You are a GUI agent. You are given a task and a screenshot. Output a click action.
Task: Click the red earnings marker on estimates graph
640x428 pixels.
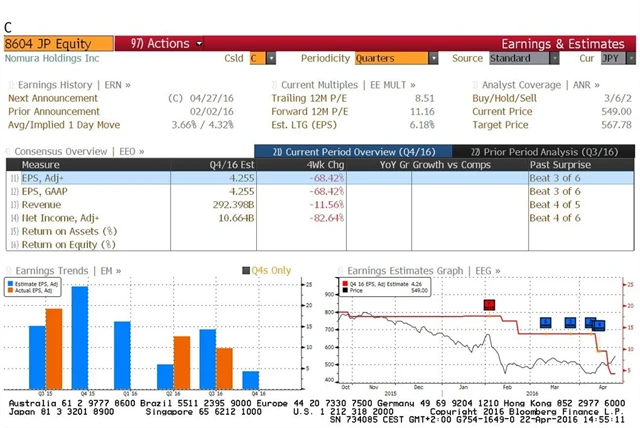tap(489, 305)
